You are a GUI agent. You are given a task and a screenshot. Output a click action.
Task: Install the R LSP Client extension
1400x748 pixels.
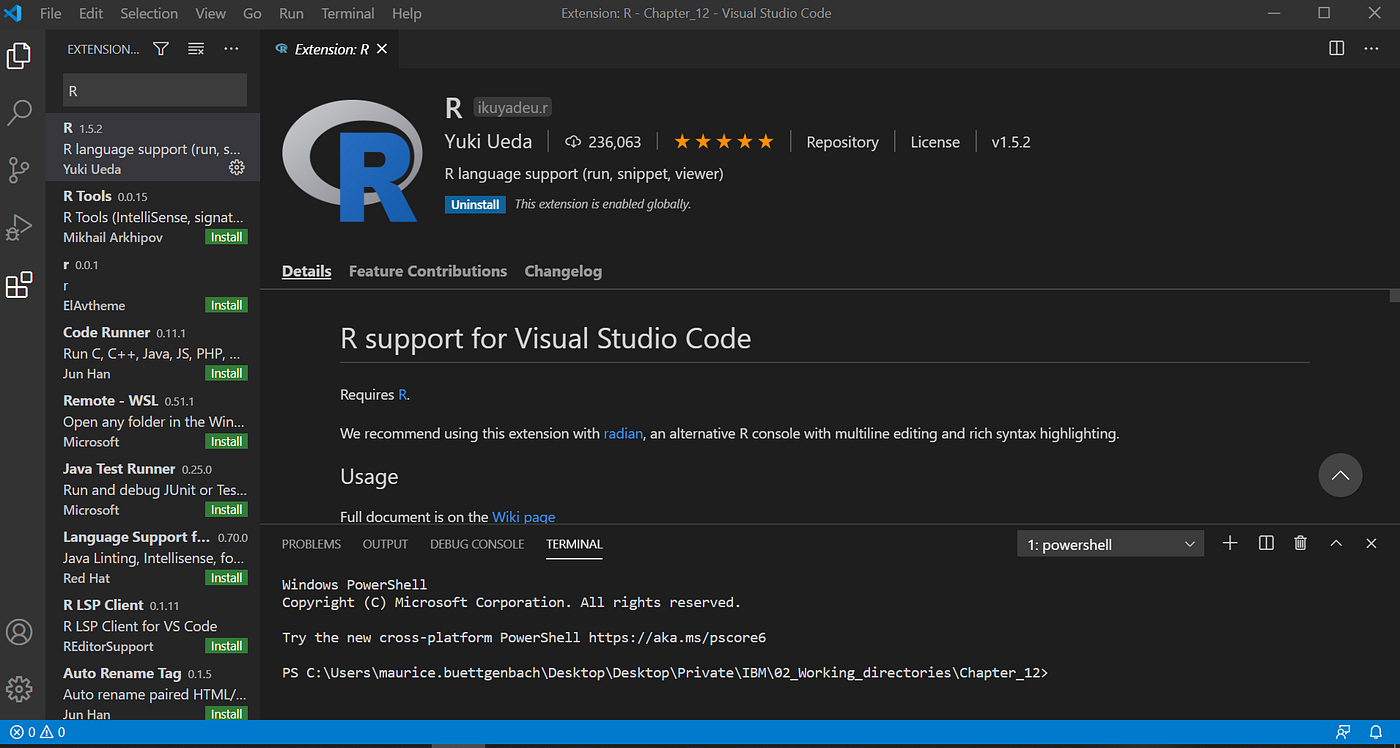tap(227, 646)
